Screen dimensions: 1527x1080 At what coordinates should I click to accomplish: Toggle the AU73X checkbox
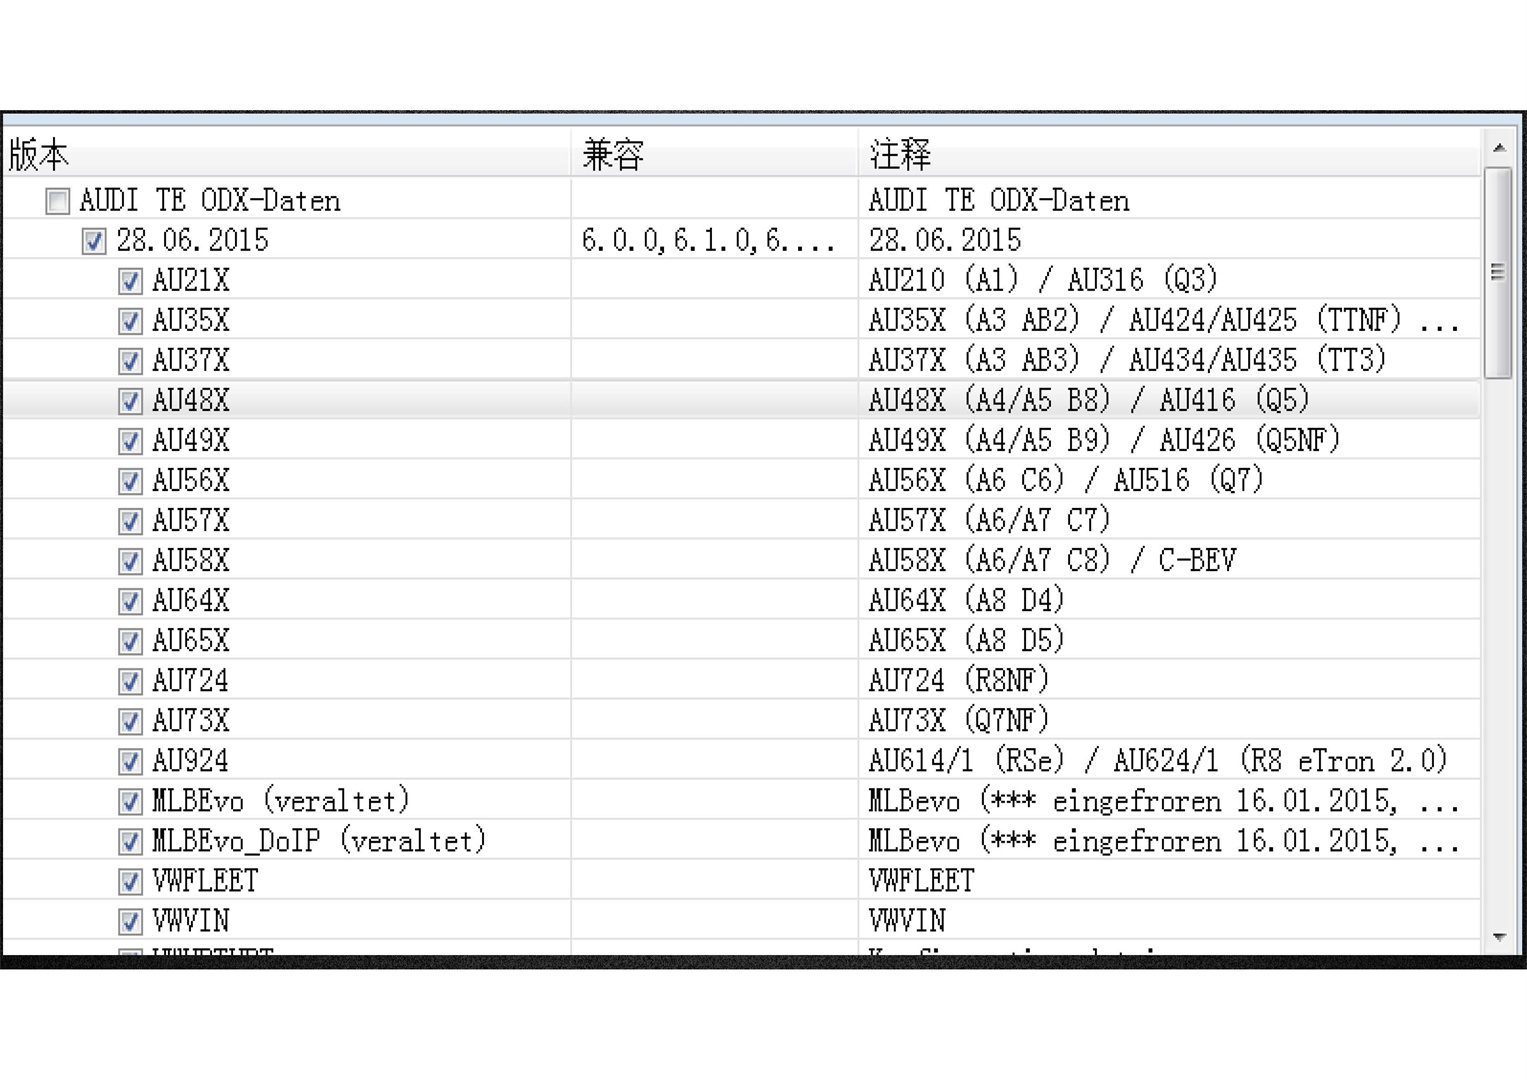click(130, 721)
